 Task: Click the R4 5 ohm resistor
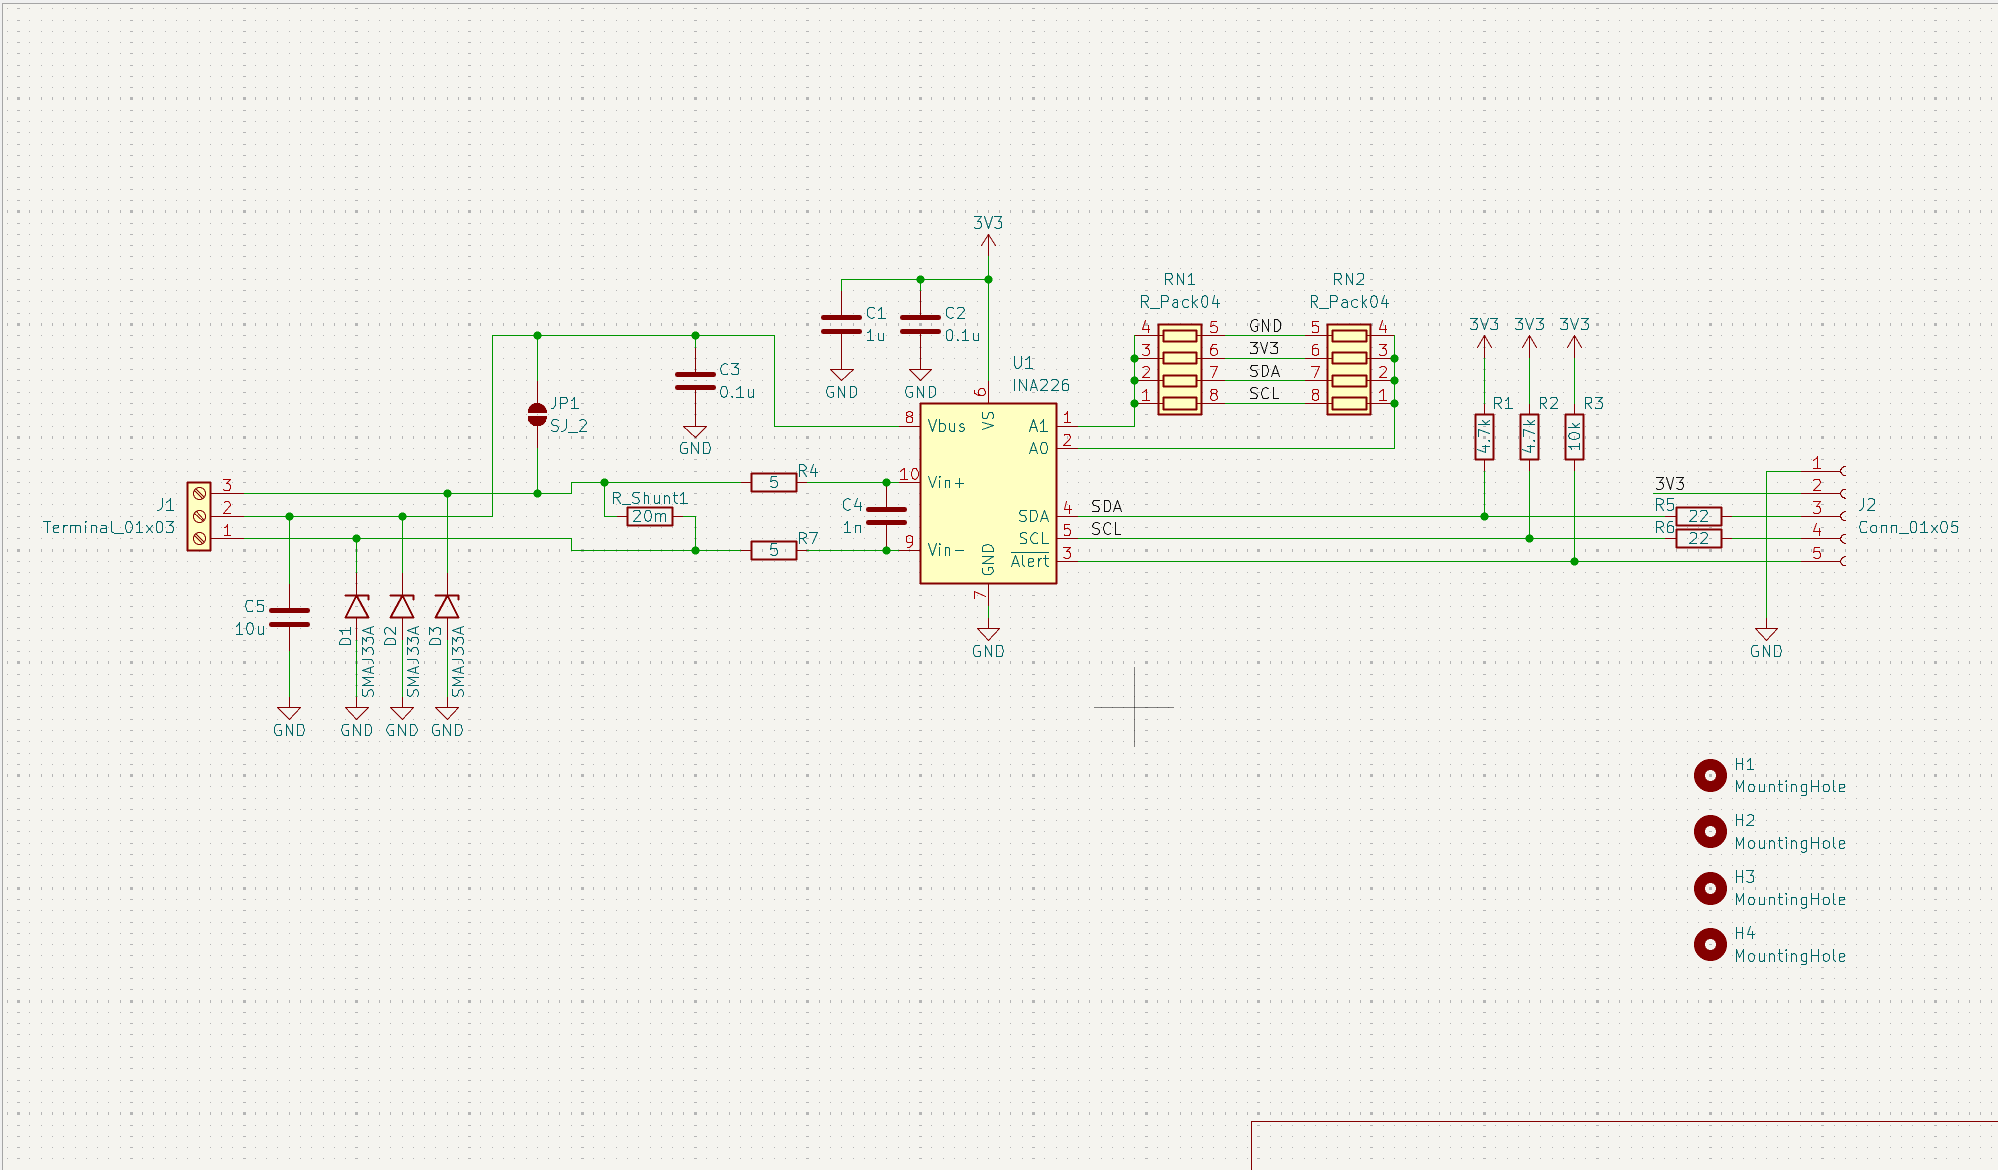[x=773, y=482]
